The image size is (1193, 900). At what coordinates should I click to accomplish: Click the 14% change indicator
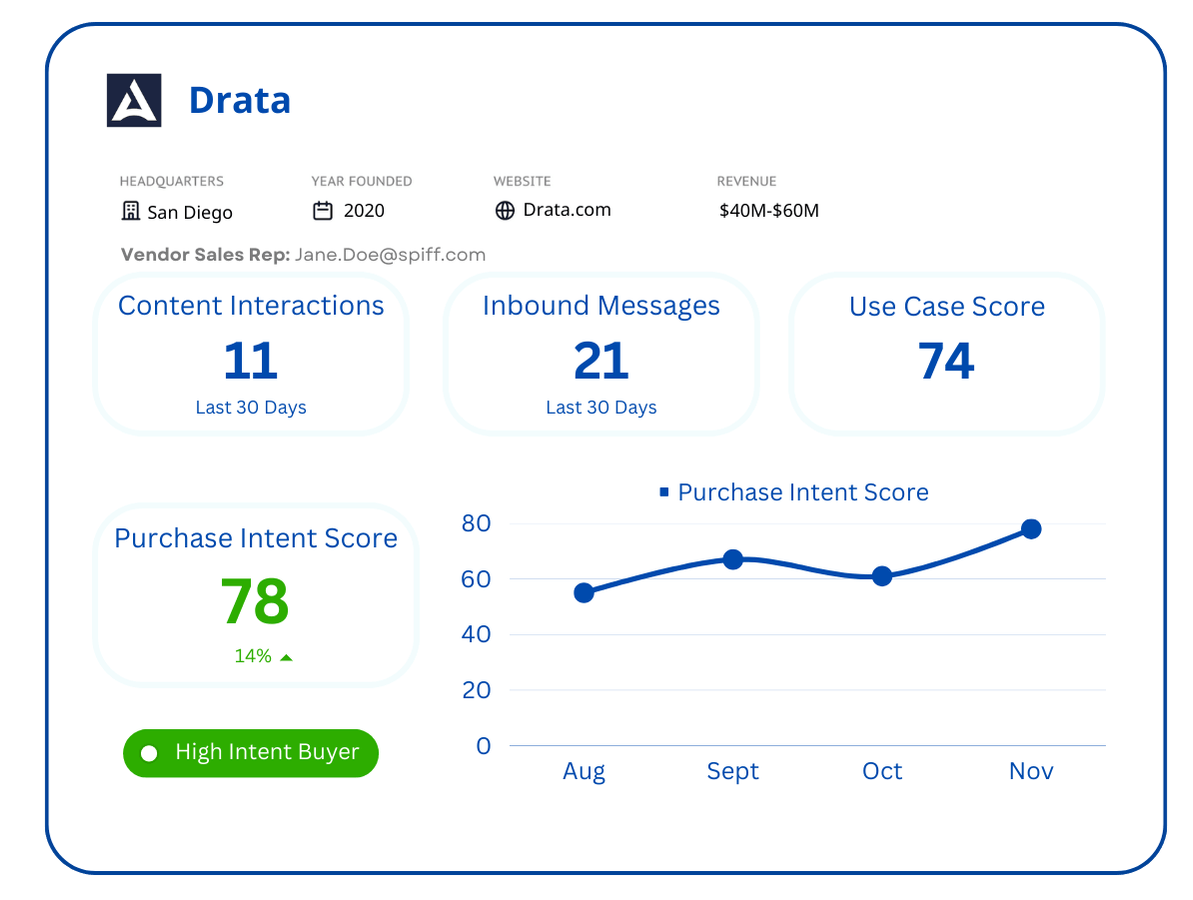[253, 656]
